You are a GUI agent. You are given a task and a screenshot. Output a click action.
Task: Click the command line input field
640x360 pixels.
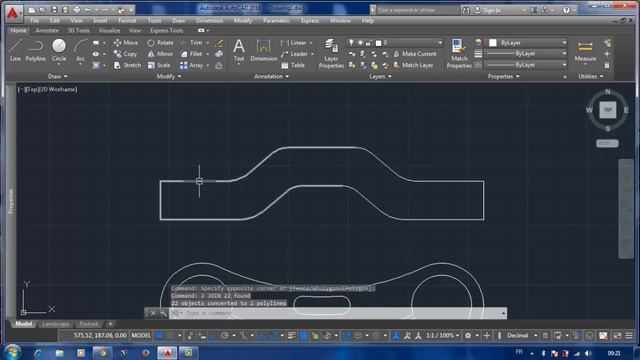pyautogui.click(x=339, y=313)
